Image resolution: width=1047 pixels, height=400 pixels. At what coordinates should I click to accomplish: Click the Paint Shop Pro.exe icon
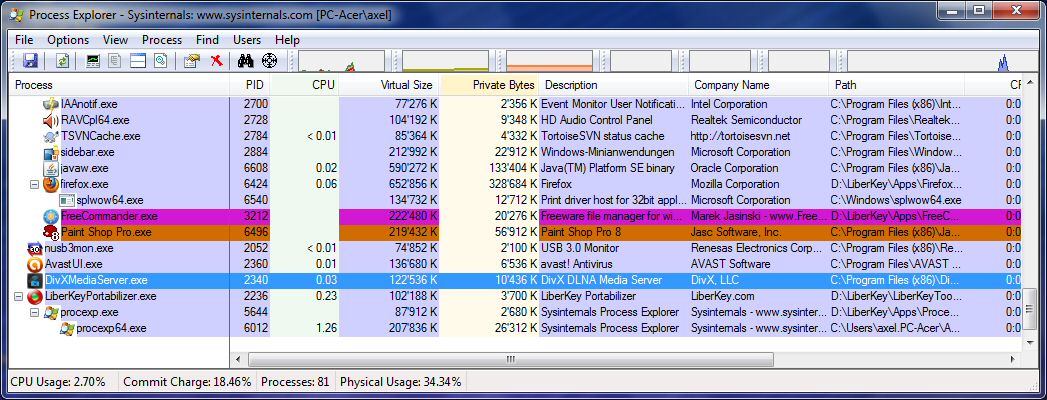51,232
